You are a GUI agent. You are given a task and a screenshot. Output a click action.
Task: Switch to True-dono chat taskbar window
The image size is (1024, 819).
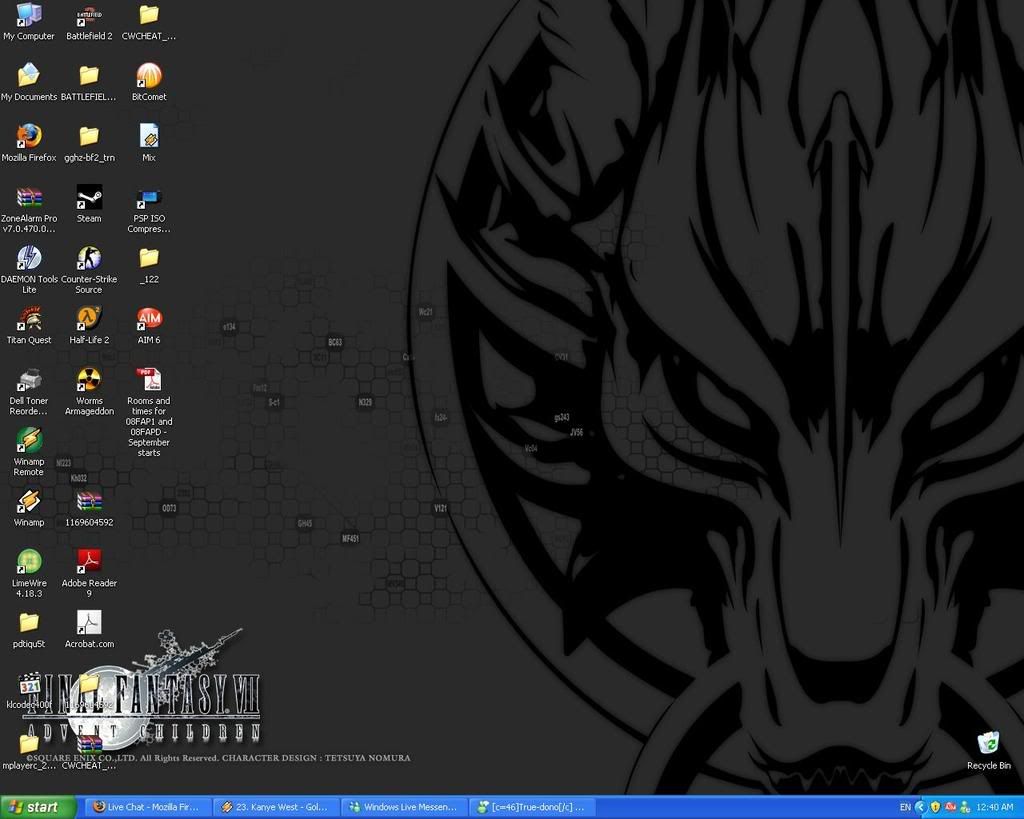[533, 807]
